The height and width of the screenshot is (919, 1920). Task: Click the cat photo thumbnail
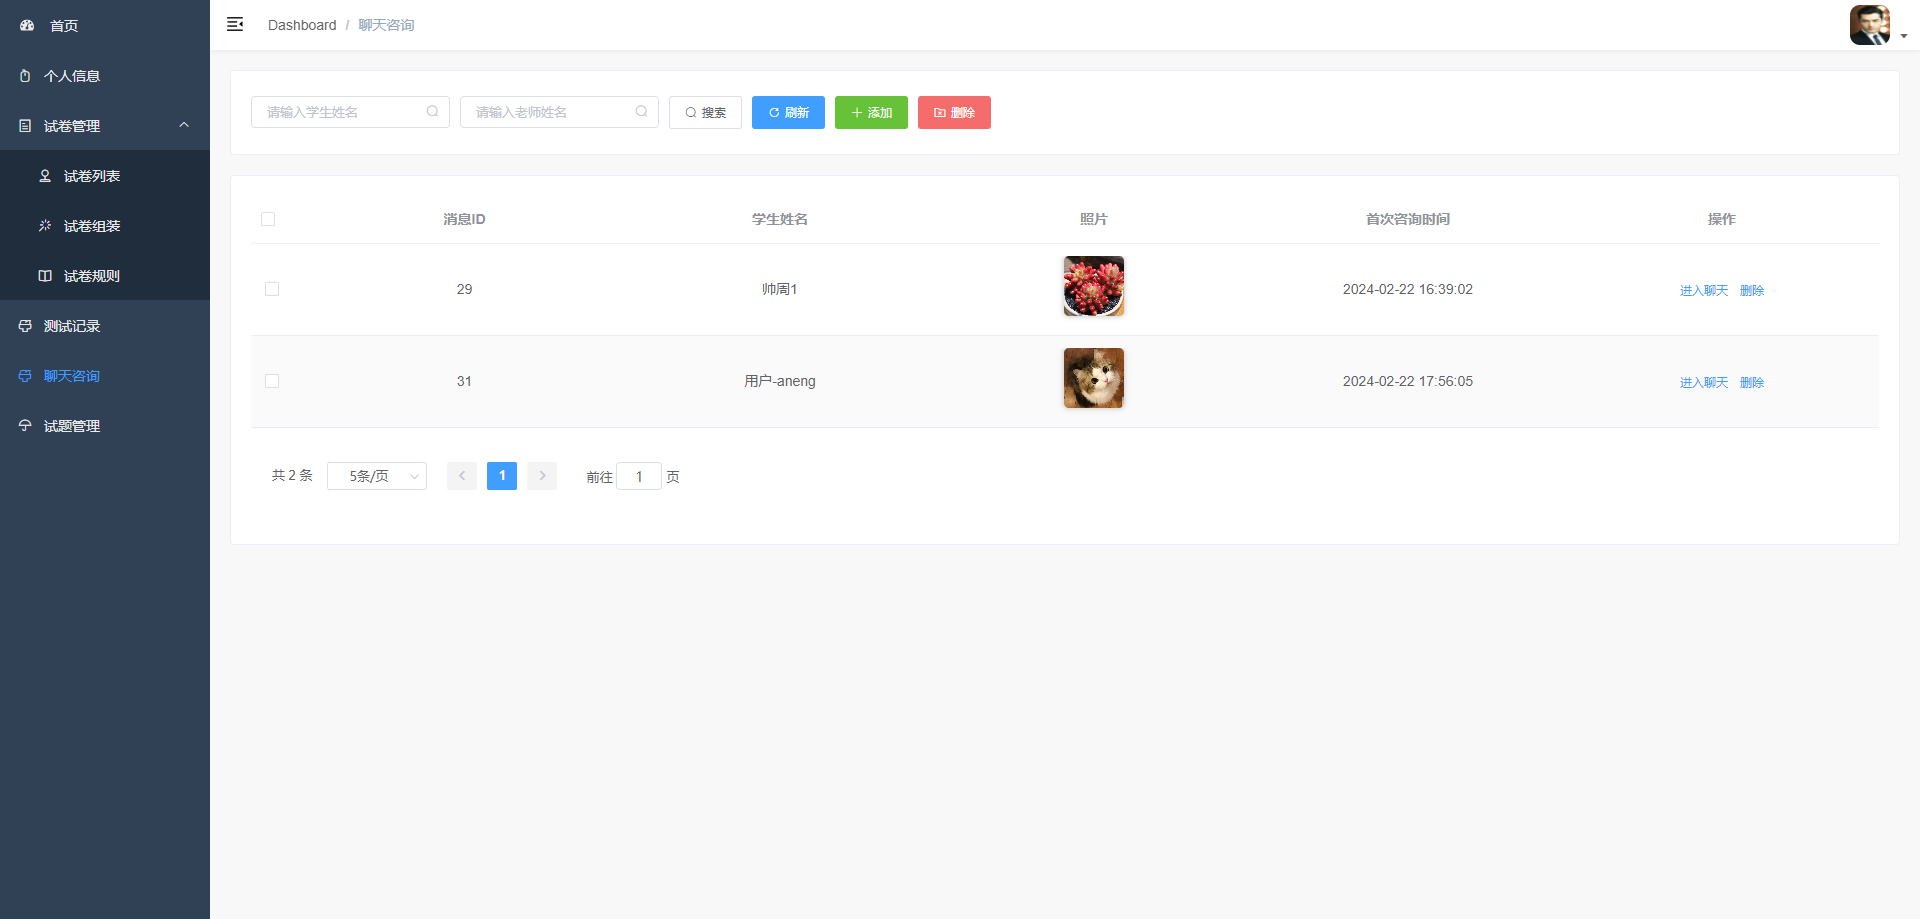point(1093,378)
